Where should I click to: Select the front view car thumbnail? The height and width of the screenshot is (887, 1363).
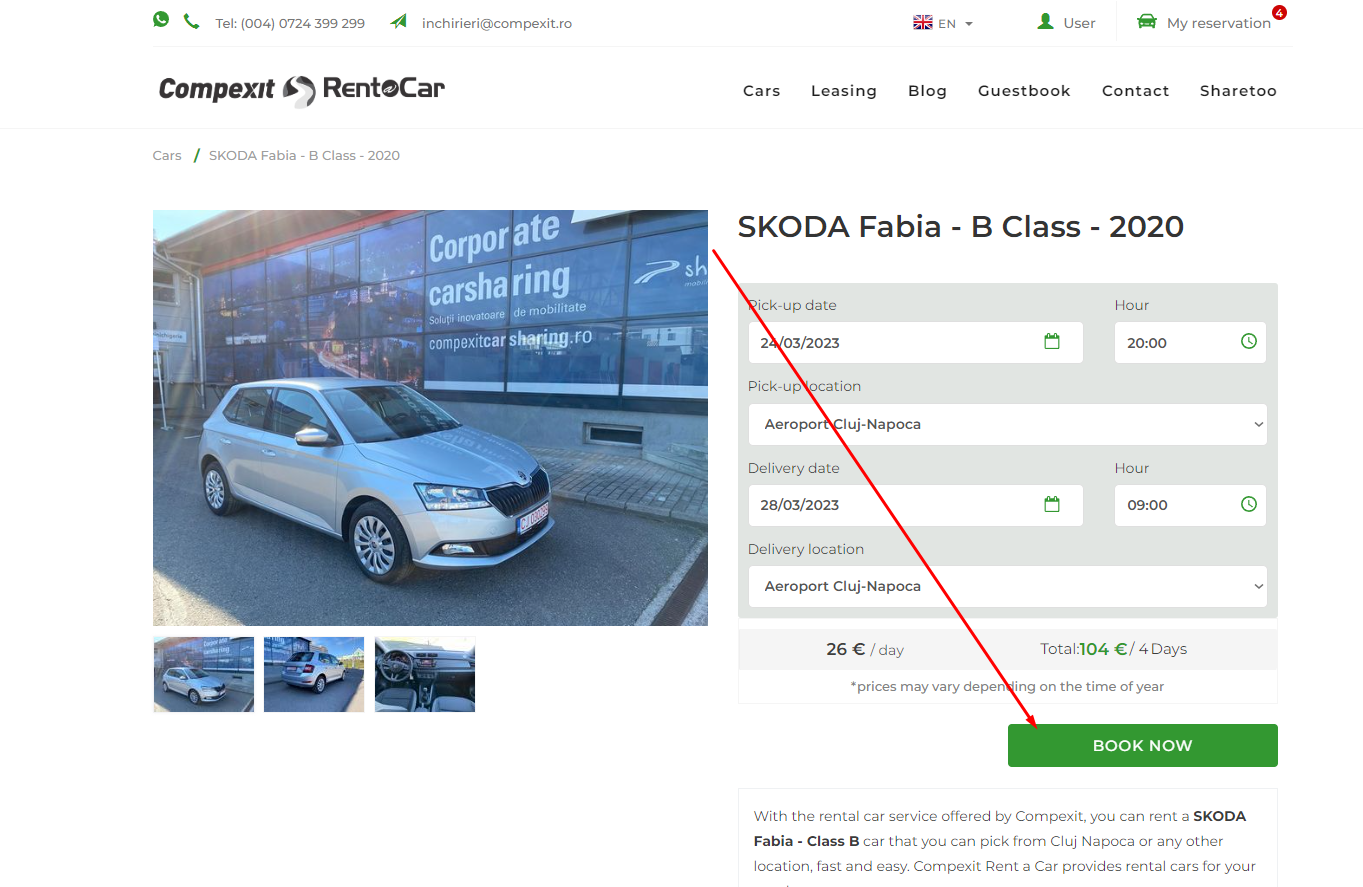(x=203, y=674)
